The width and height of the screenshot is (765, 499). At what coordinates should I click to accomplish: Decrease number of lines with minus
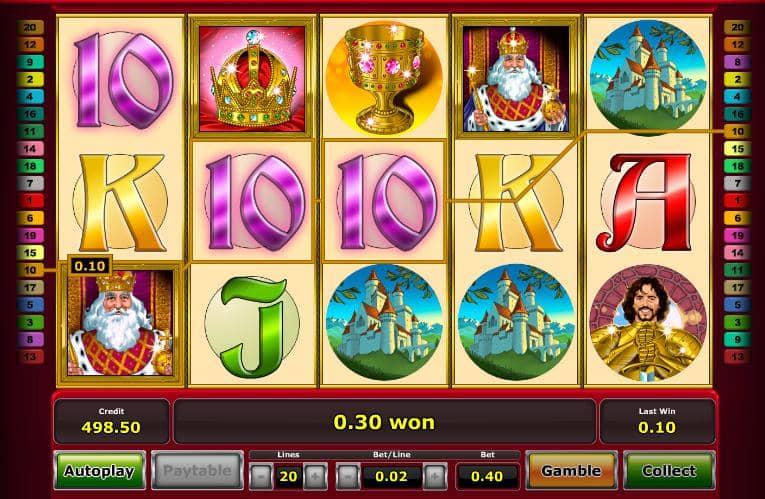coord(261,476)
